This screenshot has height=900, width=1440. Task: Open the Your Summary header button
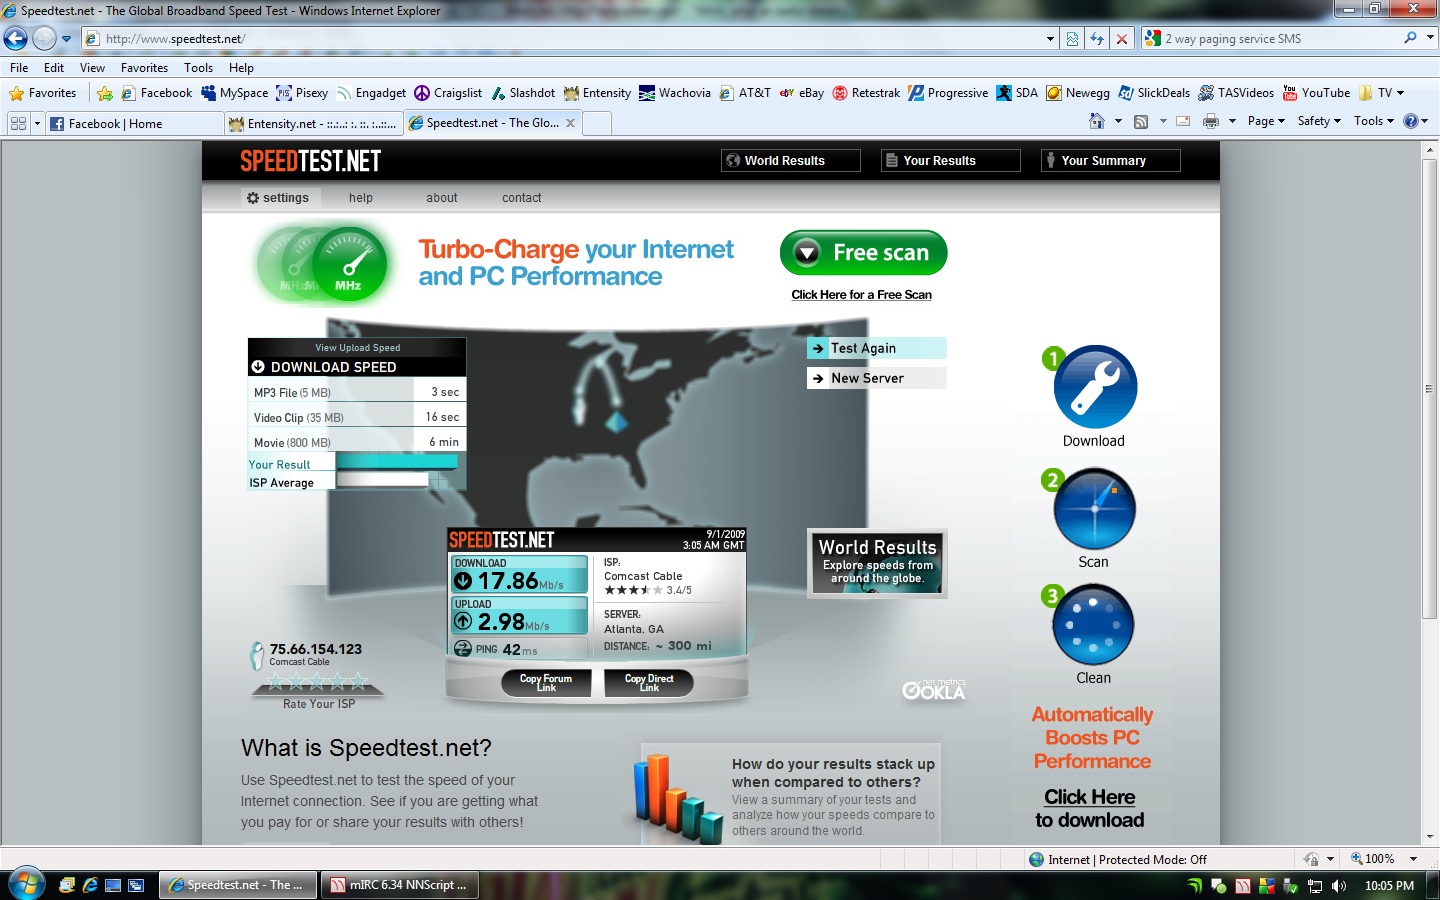1111,161
